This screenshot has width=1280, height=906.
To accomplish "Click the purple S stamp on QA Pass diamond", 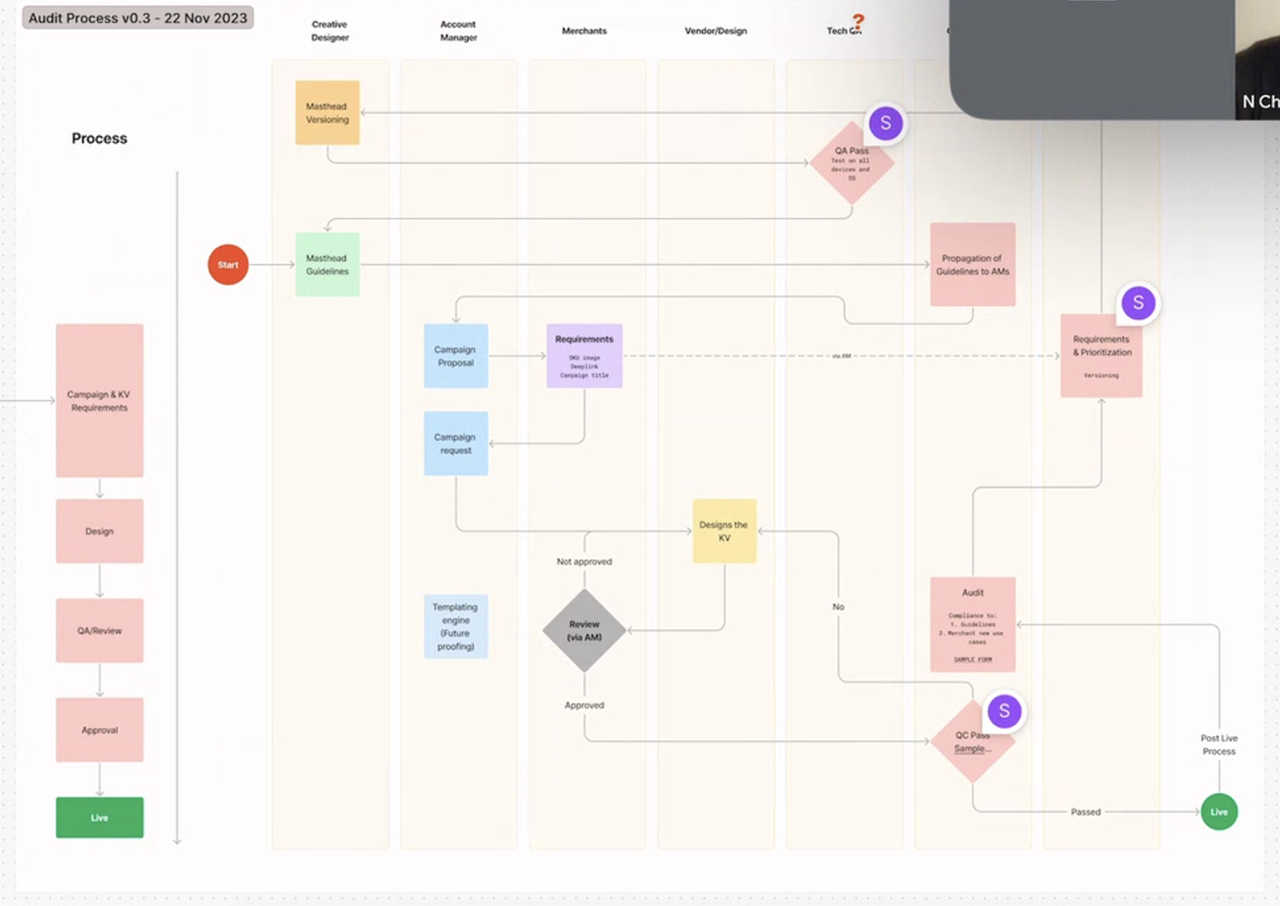I will tap(885, 123).
